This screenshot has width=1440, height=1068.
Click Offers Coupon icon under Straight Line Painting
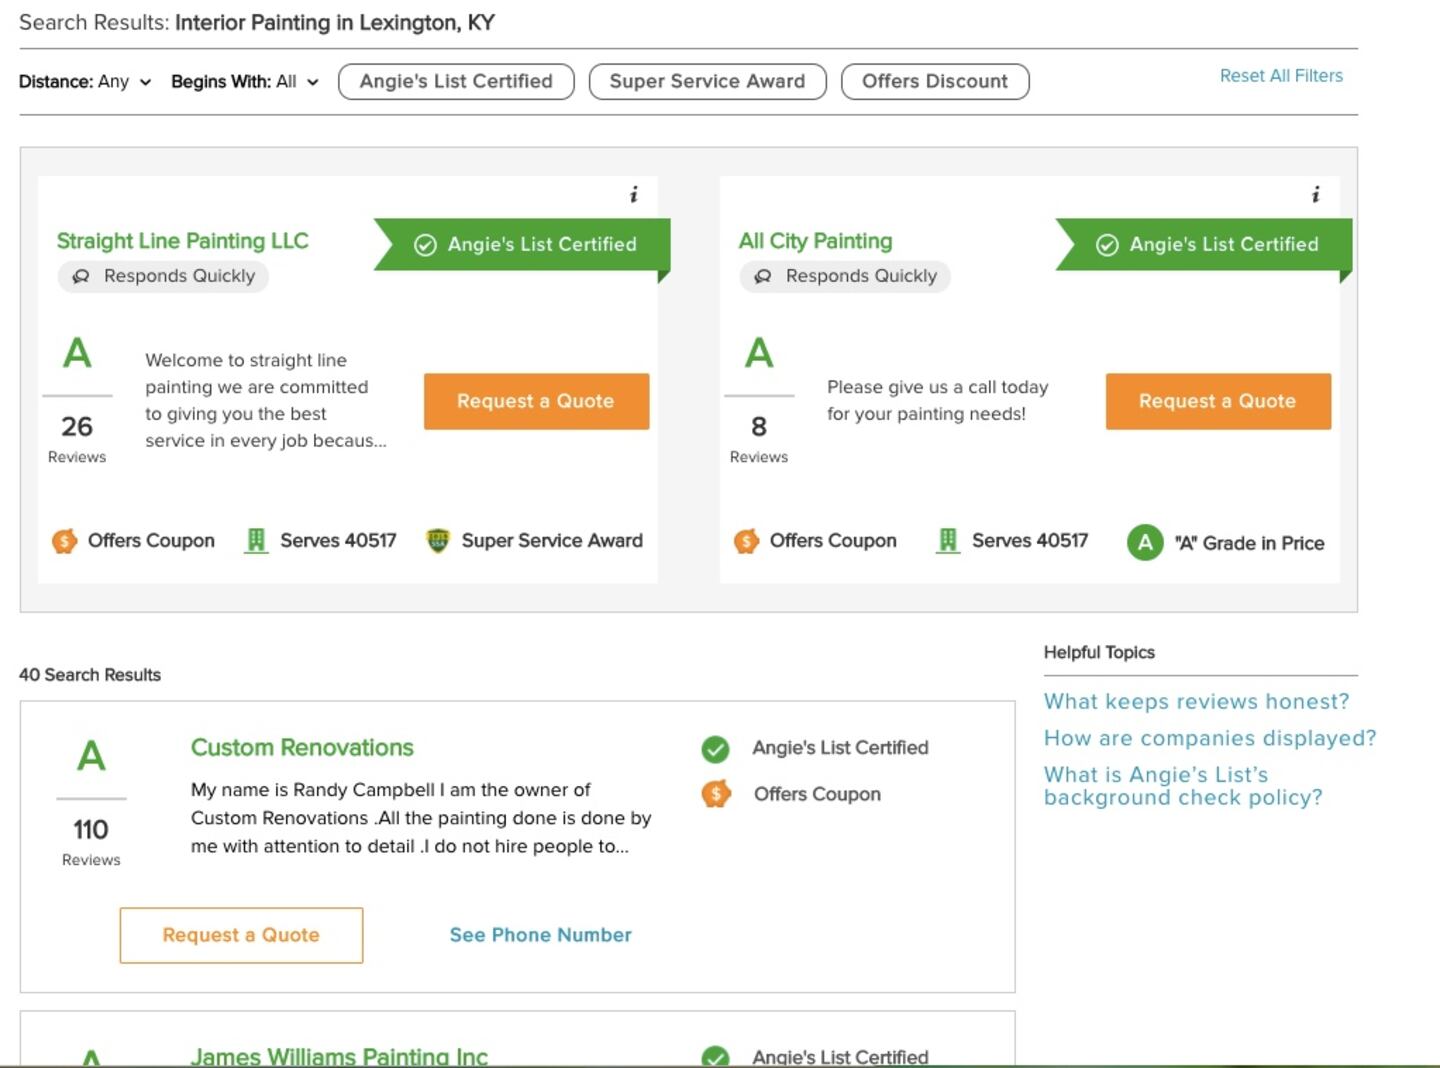65,541
